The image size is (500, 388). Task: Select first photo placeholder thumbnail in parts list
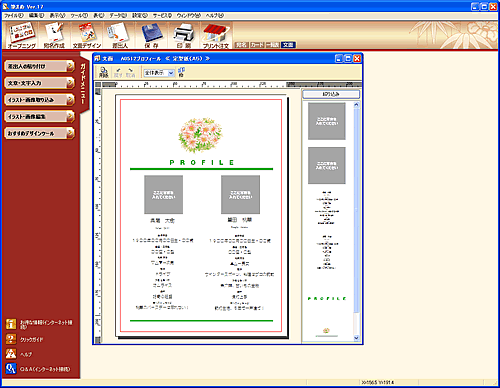tap(327, 121)
